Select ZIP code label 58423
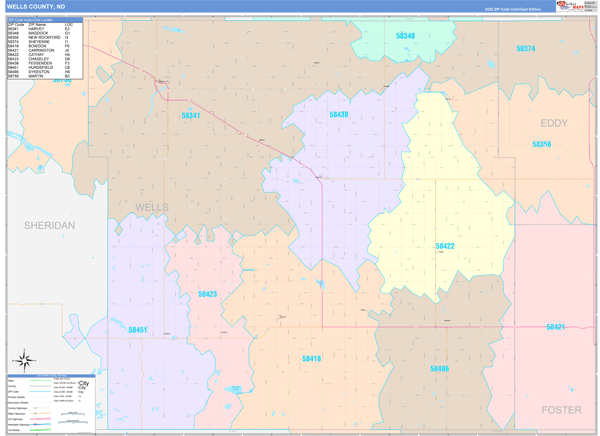 tap(207, 294)
